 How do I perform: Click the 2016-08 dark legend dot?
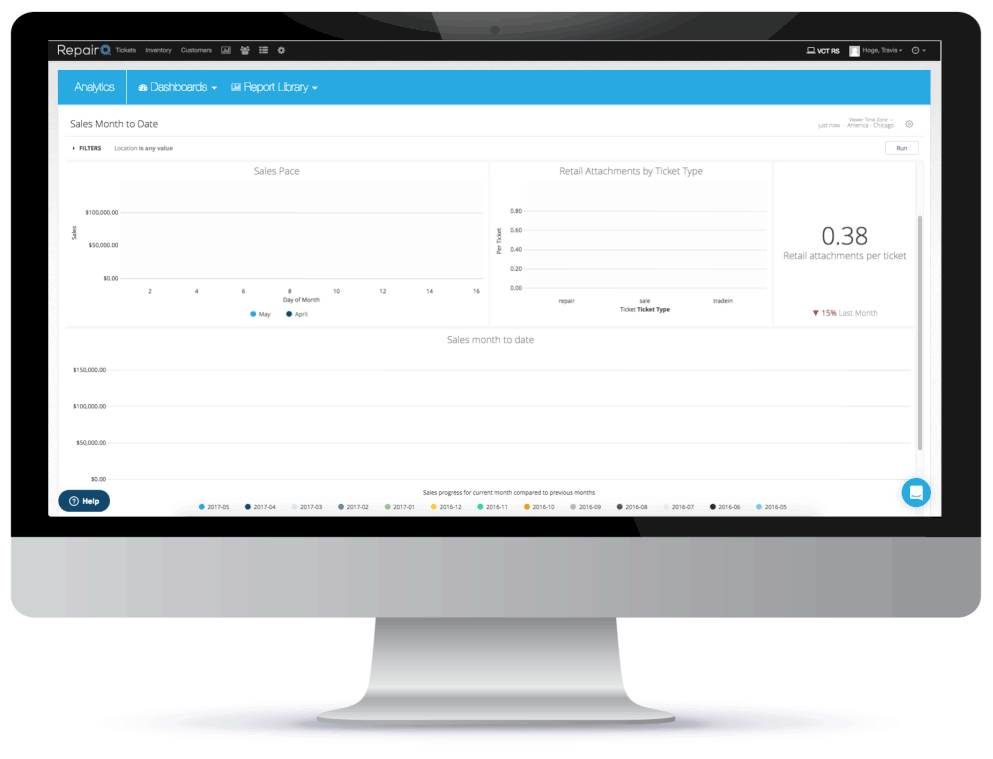(x=619, y=507)
